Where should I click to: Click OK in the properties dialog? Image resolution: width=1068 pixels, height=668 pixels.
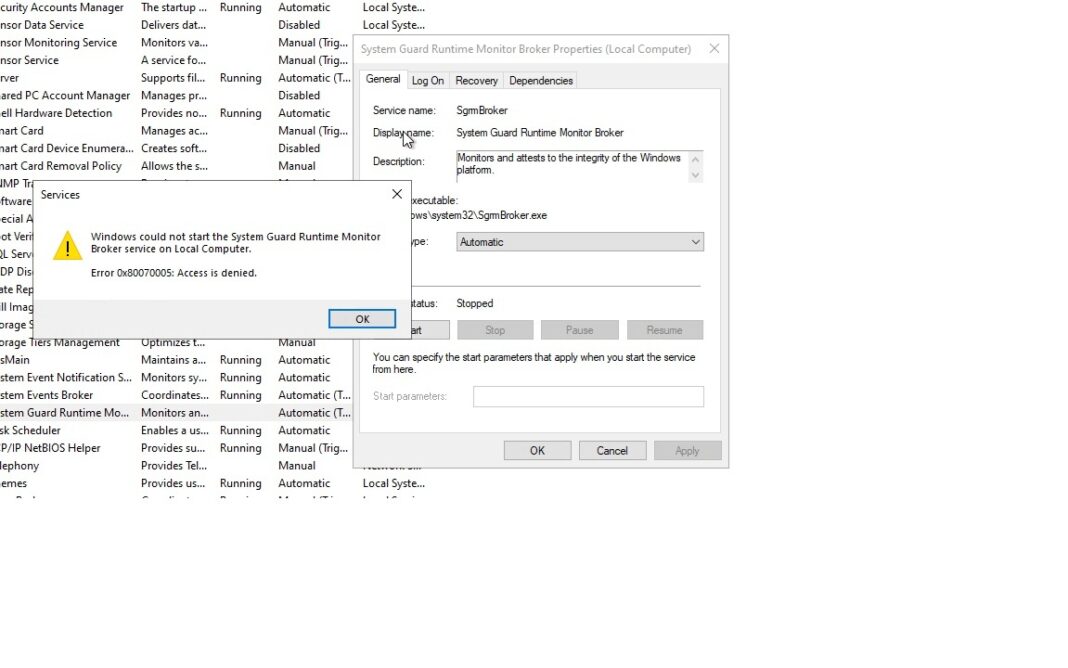pos(537,449)
